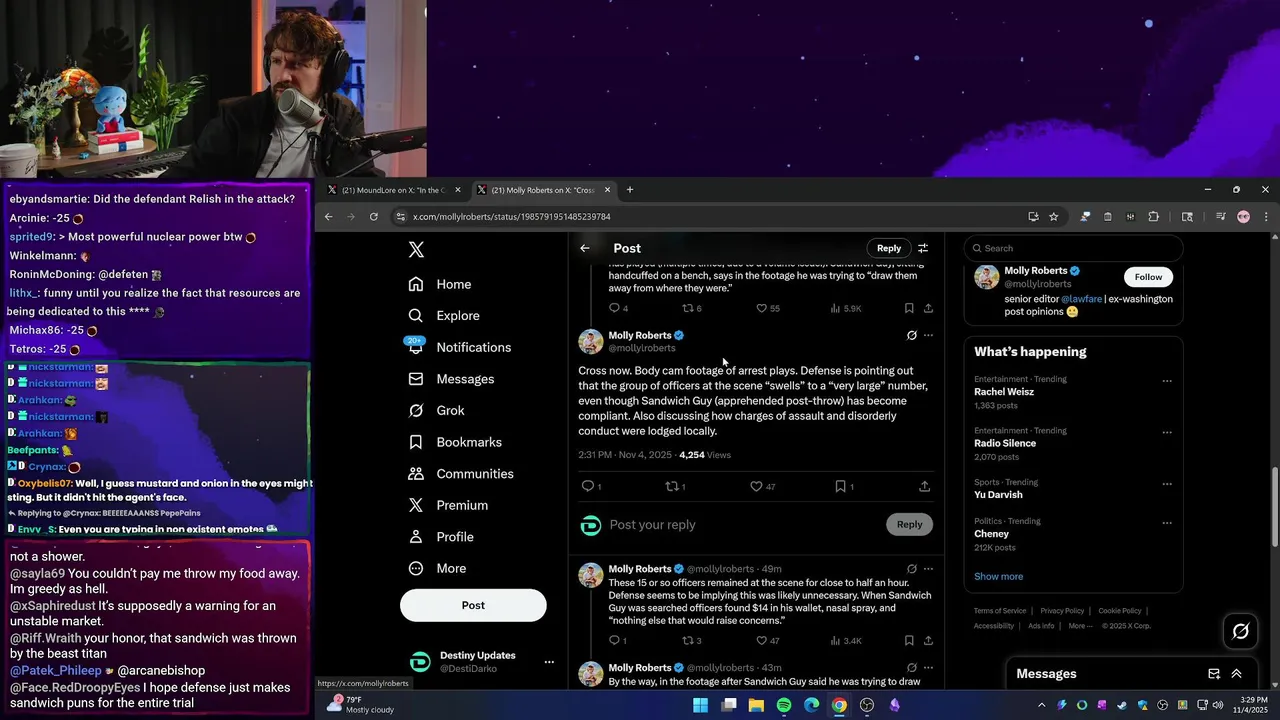Screen dimensions: 1280x720
Task: Like the 49m post about 15 officers
Action: pyautogui.click(x=762, y=640)
